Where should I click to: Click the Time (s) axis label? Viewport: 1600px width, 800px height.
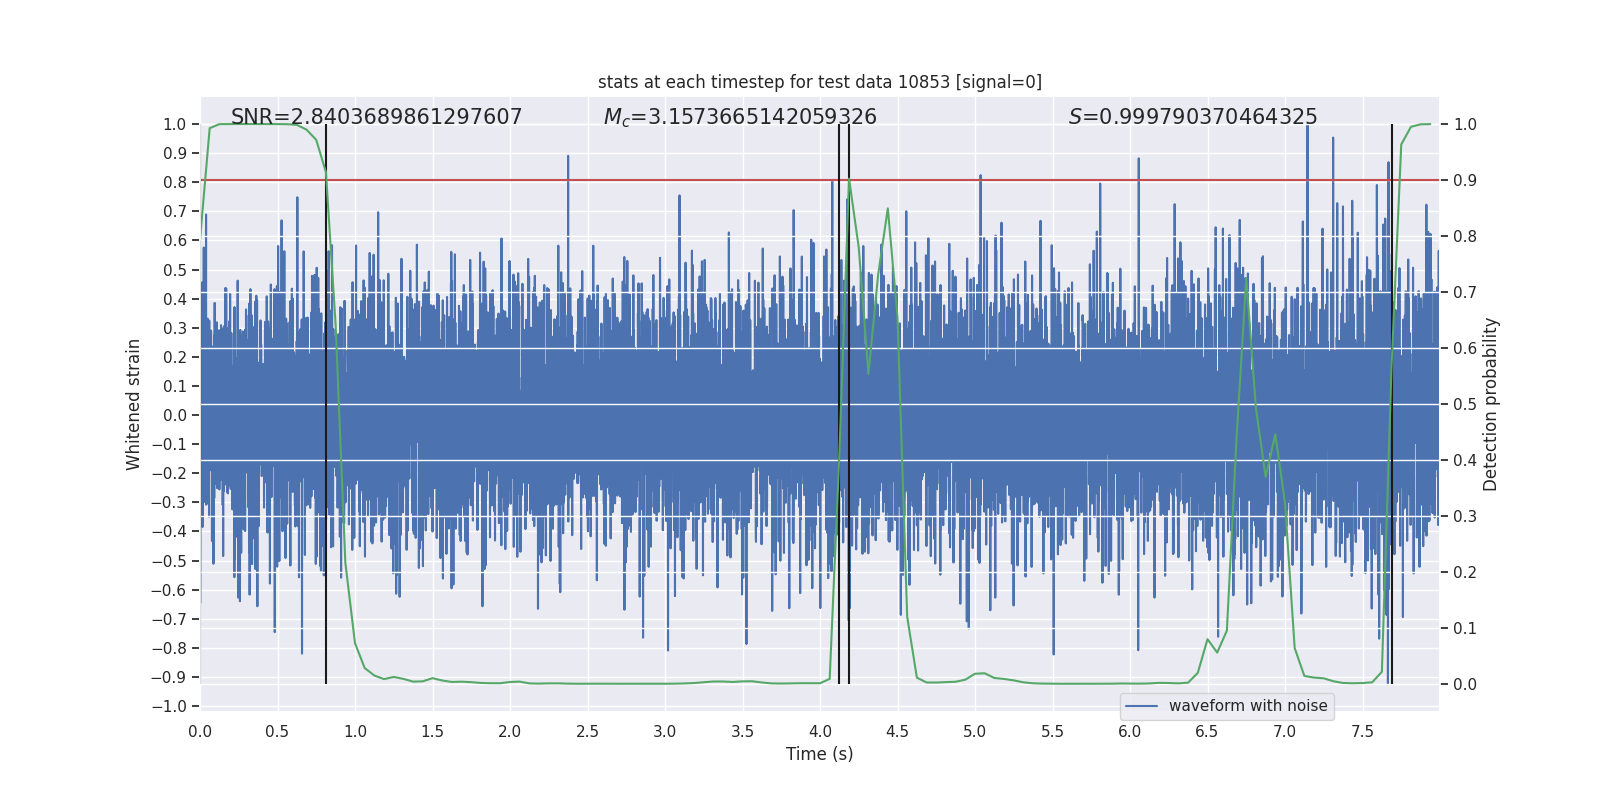[820, 754]
